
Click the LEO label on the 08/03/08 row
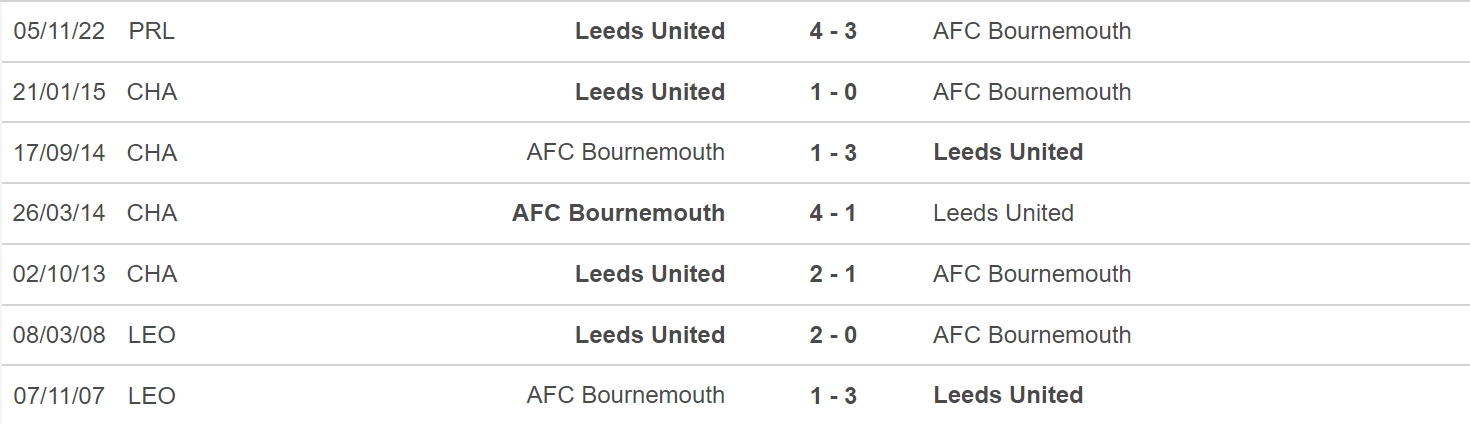(x=152, y=335)
